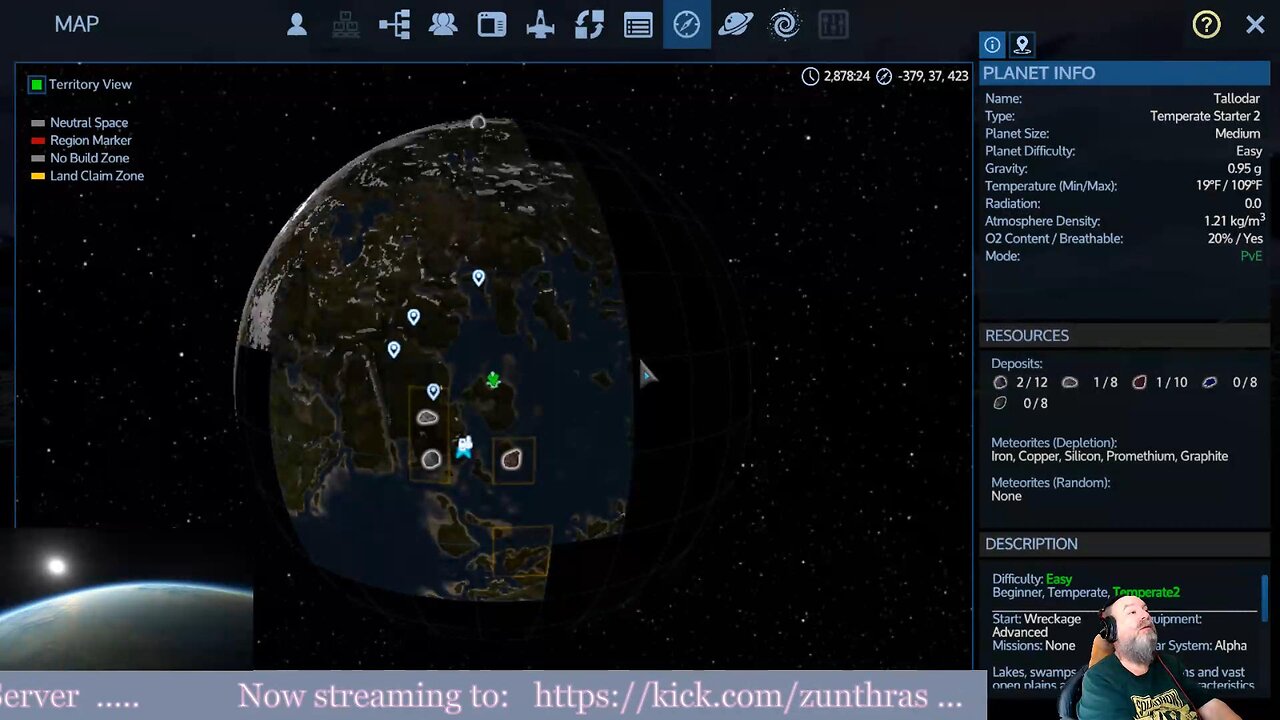Click the 1/8 deposit resource icon
Viewport: 1280px width, 720px height.
click(x=1069, y=383)
